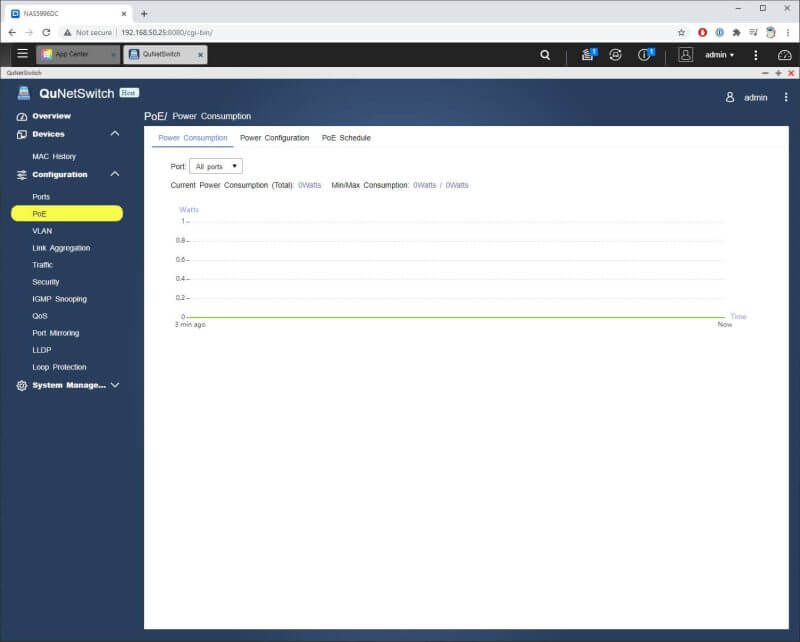Open Overview in sidebar
800x642 pixels.
52,116
